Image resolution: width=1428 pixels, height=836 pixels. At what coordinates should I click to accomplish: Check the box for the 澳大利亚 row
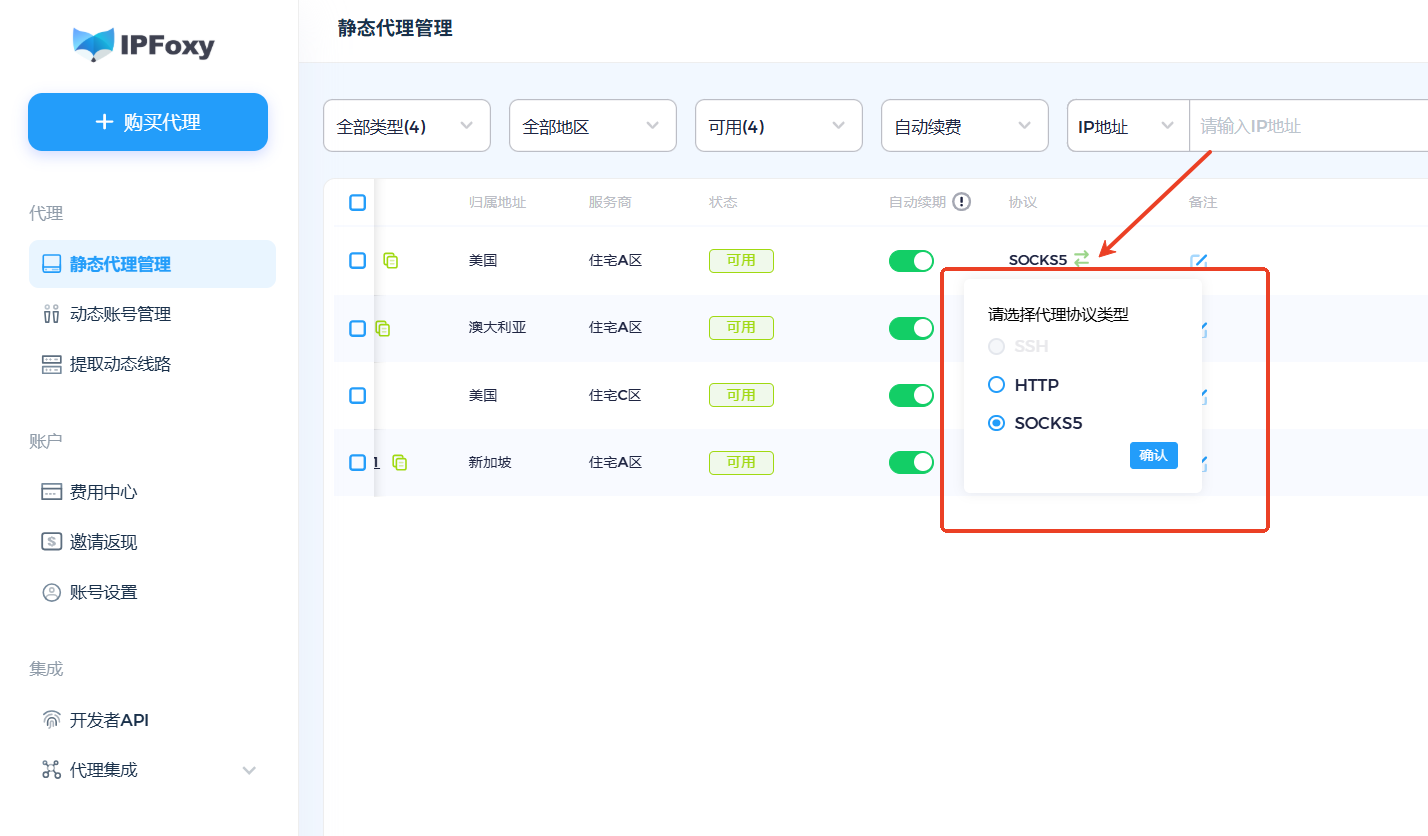coord(357,328)
